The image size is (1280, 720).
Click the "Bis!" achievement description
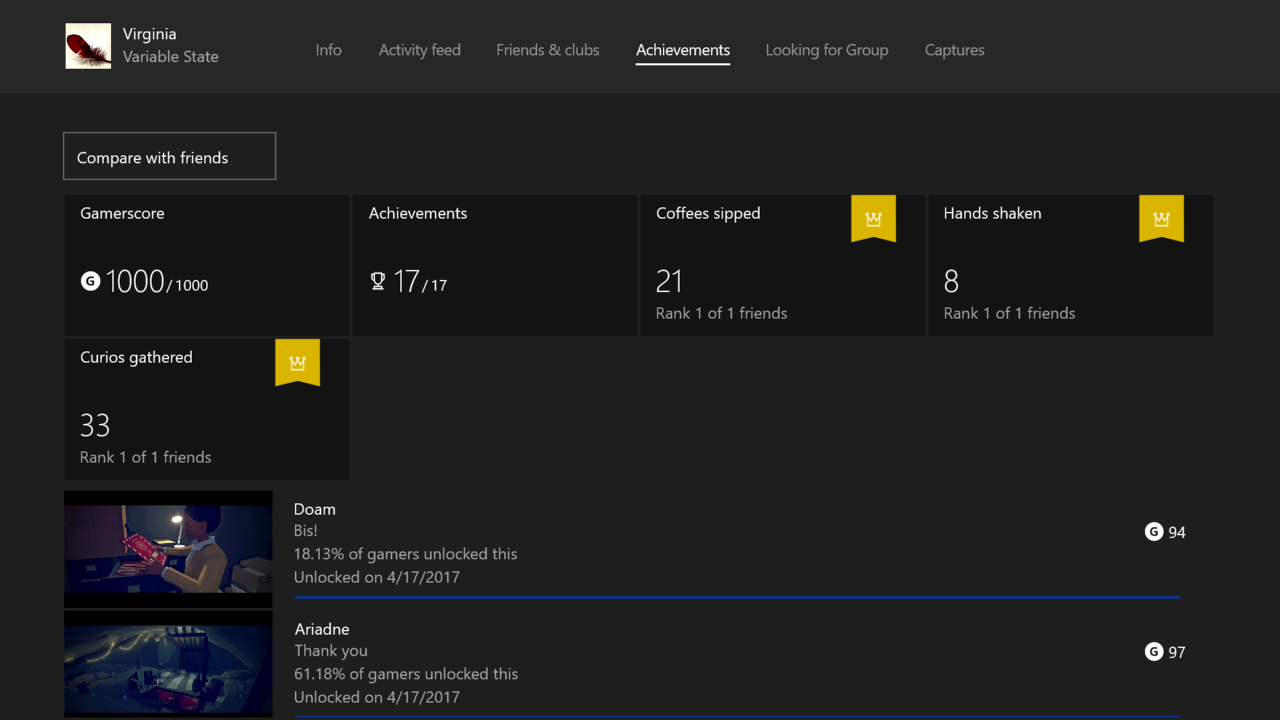click(306, 531)
